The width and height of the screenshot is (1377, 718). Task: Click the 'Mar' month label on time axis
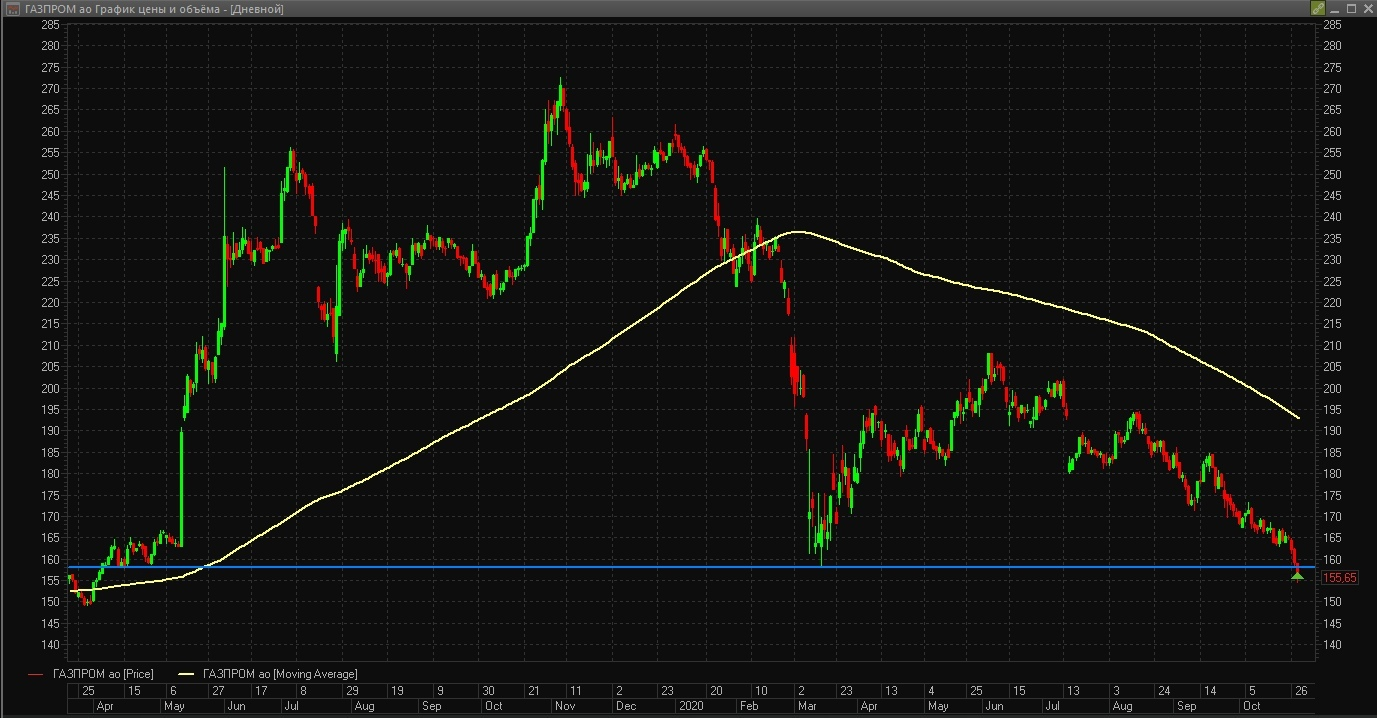click(x=806, y=706)
